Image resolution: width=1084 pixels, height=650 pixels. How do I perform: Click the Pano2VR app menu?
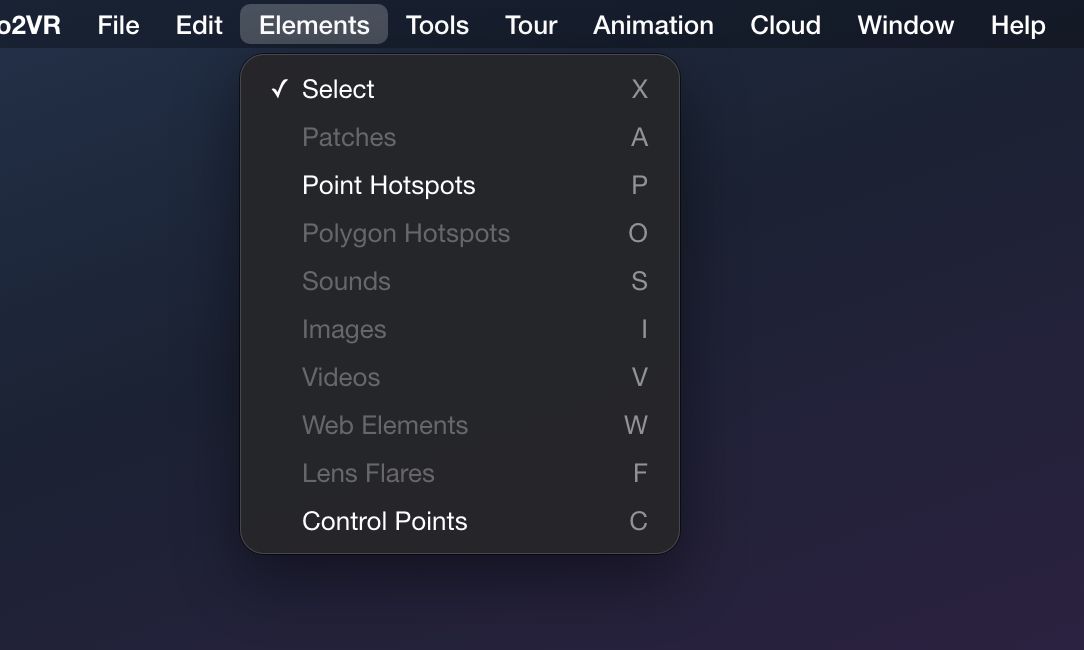point(29,25)
